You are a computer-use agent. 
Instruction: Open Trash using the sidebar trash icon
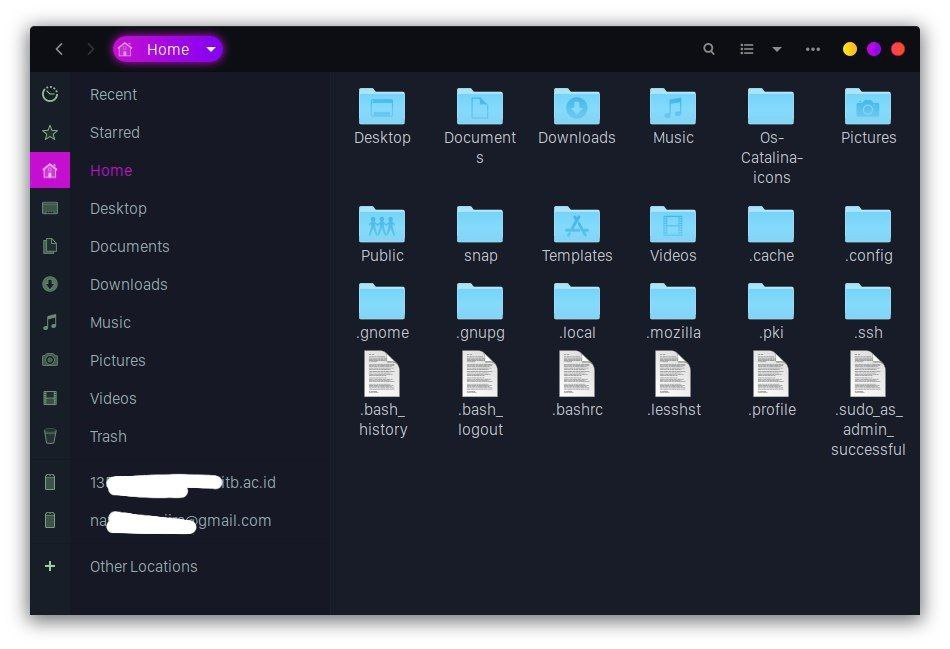pyautogui.click(x=50, y=436)
